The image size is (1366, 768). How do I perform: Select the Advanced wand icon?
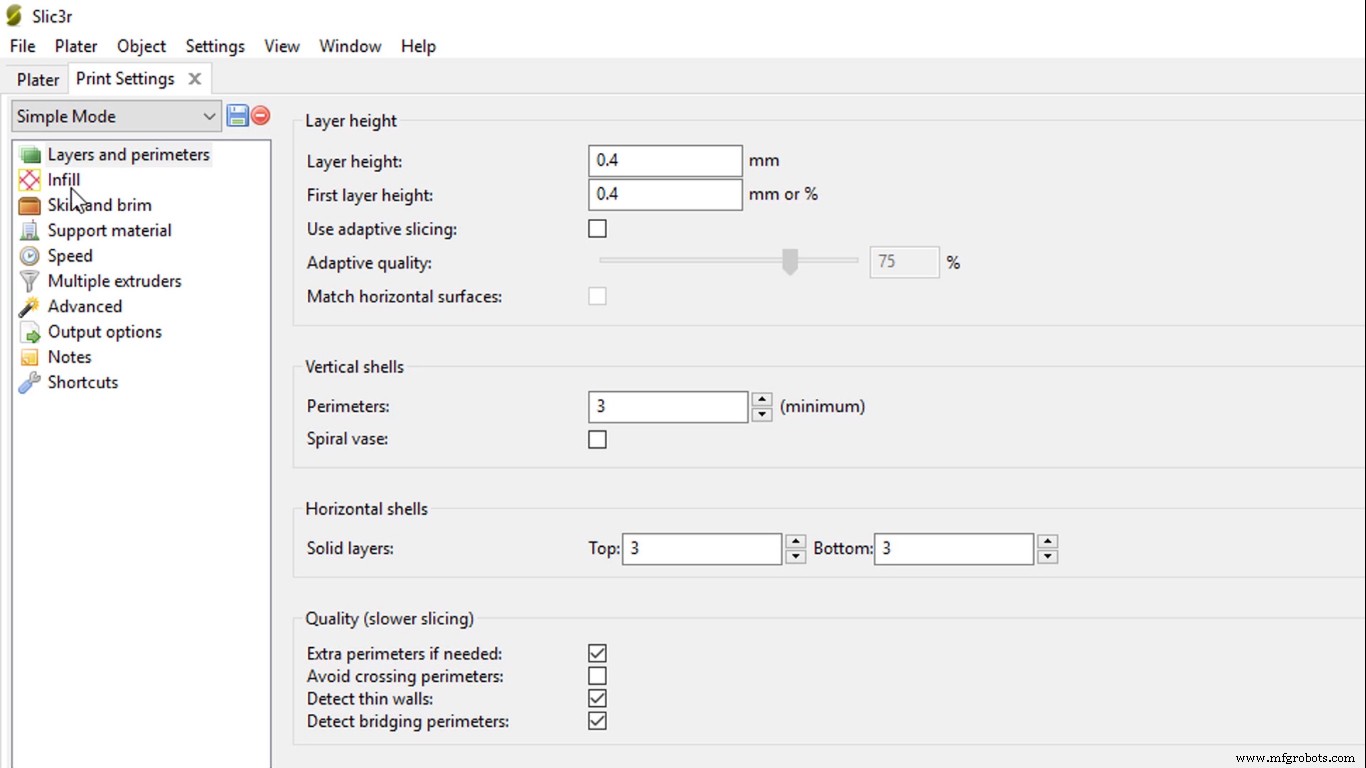pos(30,307)
